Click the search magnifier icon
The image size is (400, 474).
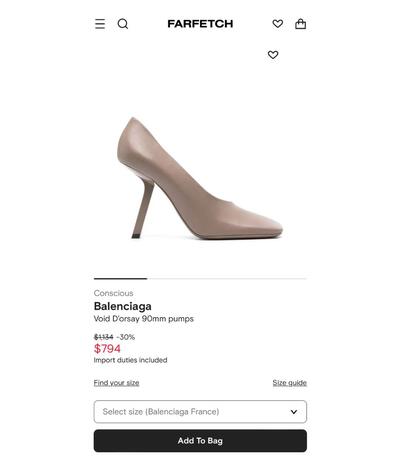click(123, 24)
